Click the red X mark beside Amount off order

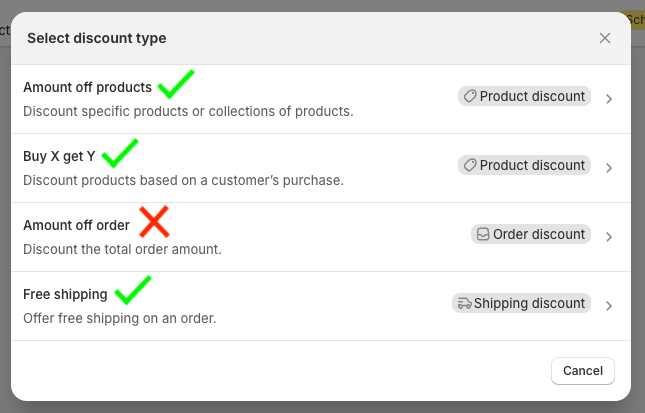pos(154,222)
